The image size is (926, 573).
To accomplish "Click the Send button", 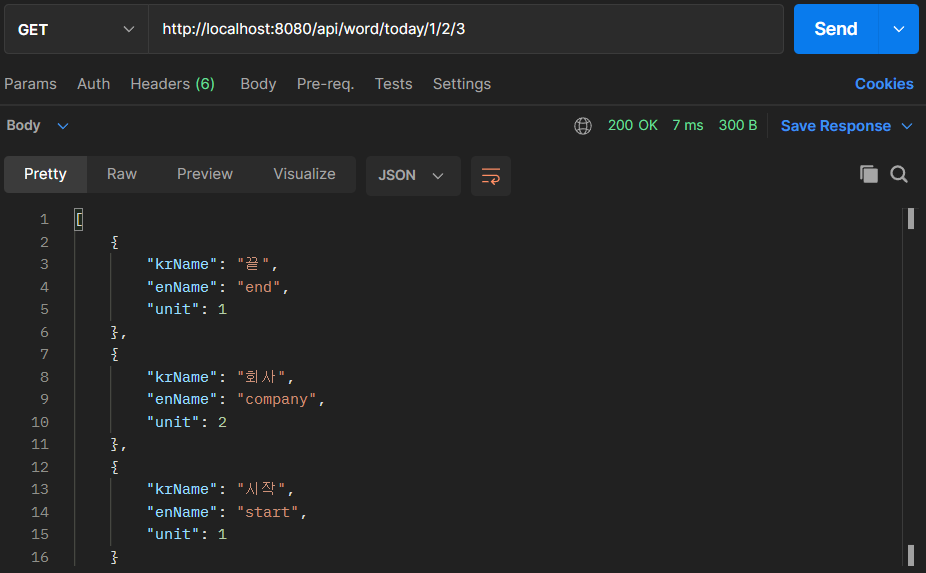I will [x=836, y=29].
